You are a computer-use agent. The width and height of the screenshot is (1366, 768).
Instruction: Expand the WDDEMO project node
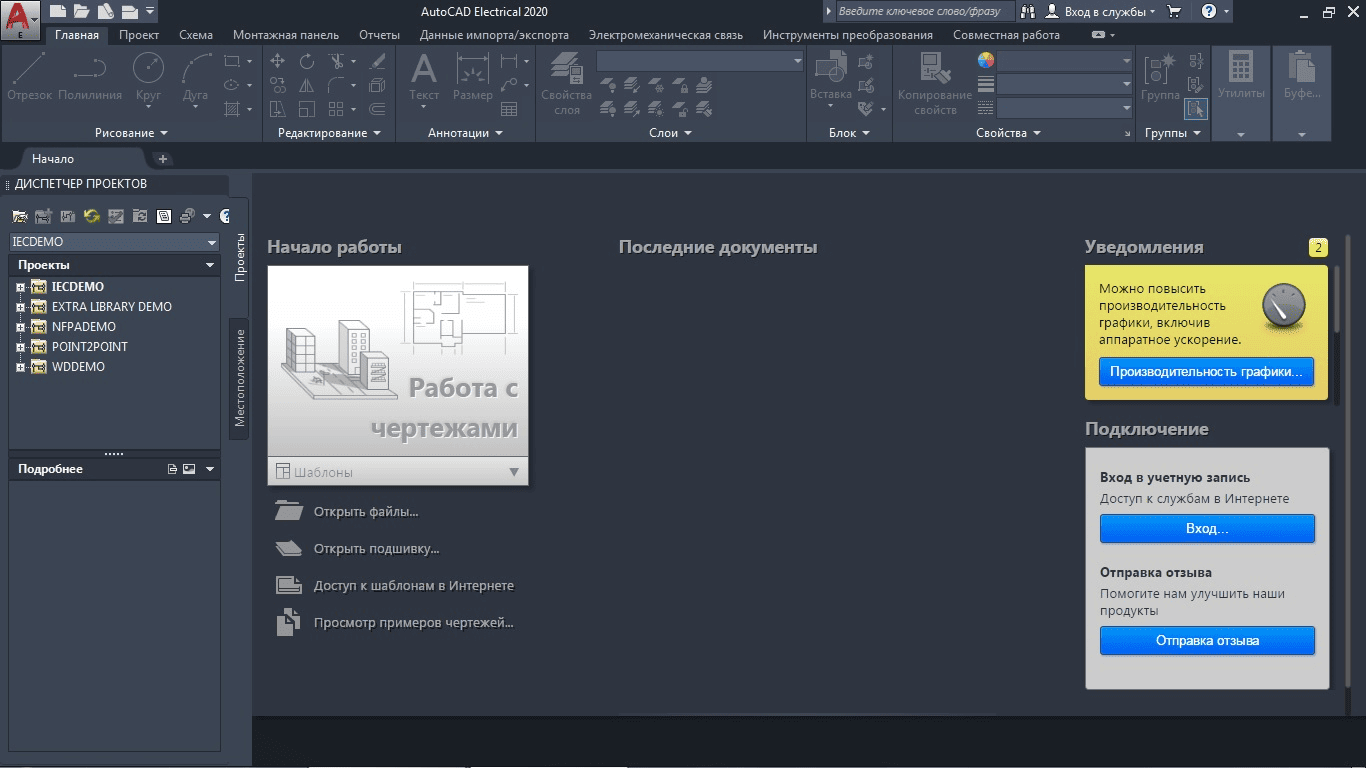pos(21,367)
